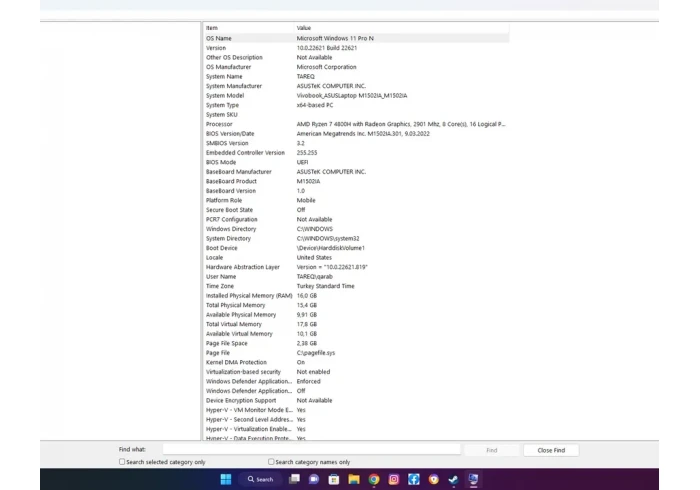Open Task View from the taskbar
This screenshot has width=700, height=490.
[294, 479]
